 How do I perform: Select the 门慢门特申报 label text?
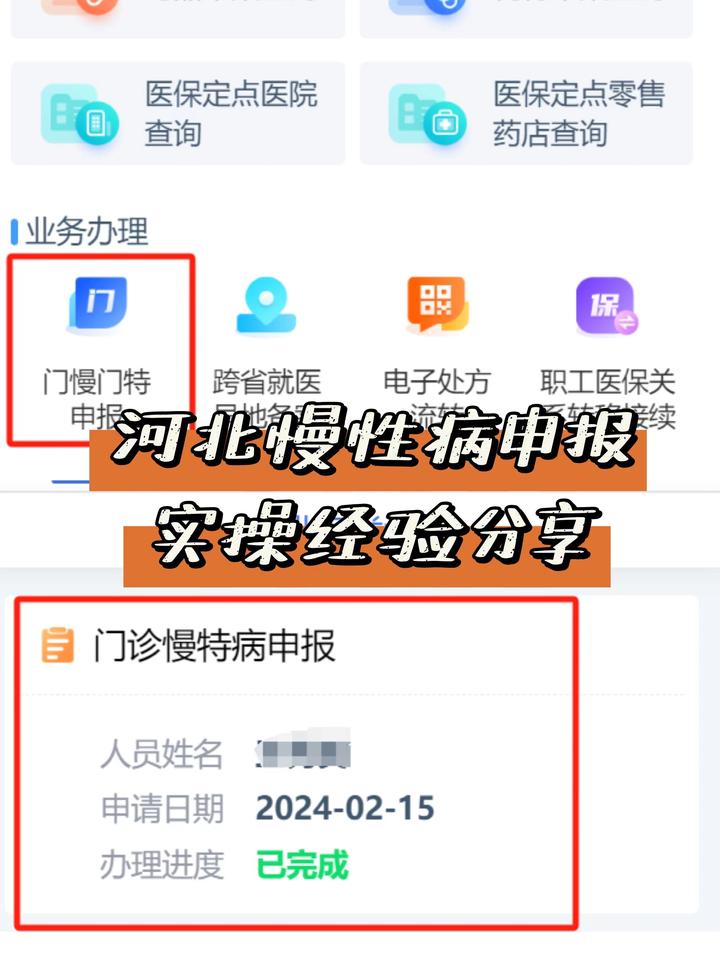pyautogui.click(x=97, y=398)
